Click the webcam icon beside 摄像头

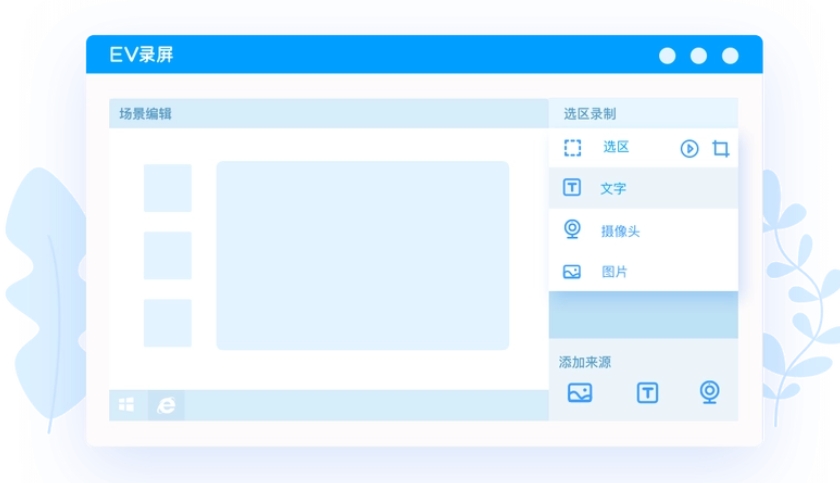pos(572,229)
